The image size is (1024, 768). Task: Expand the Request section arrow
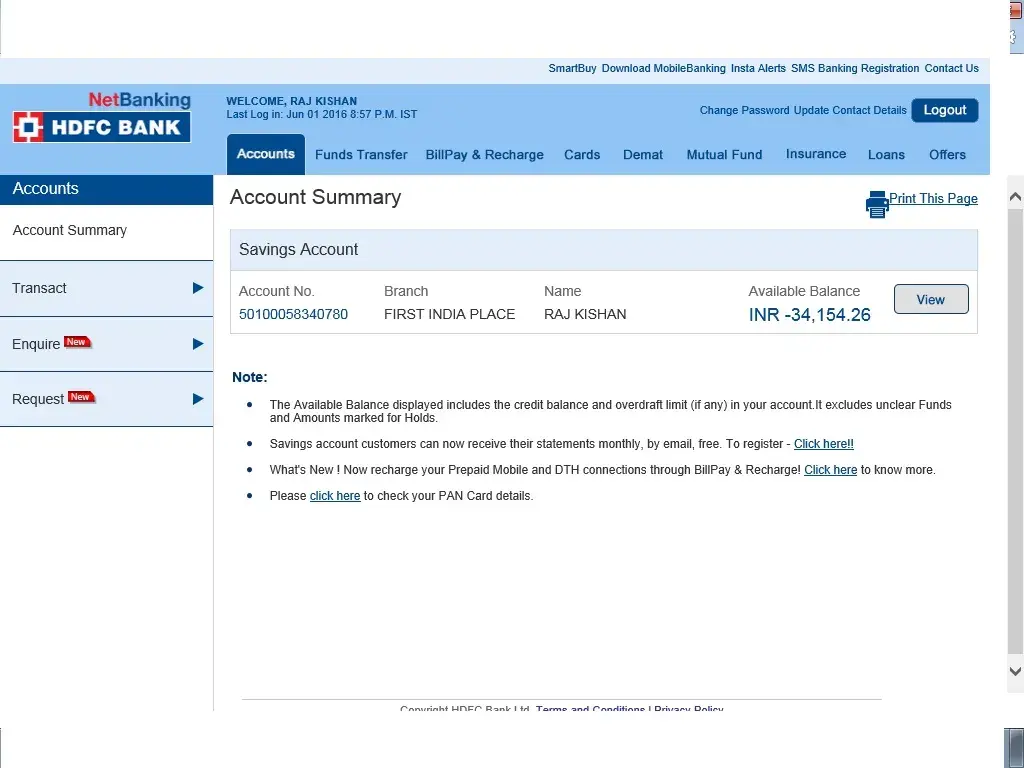pos(198,399)
